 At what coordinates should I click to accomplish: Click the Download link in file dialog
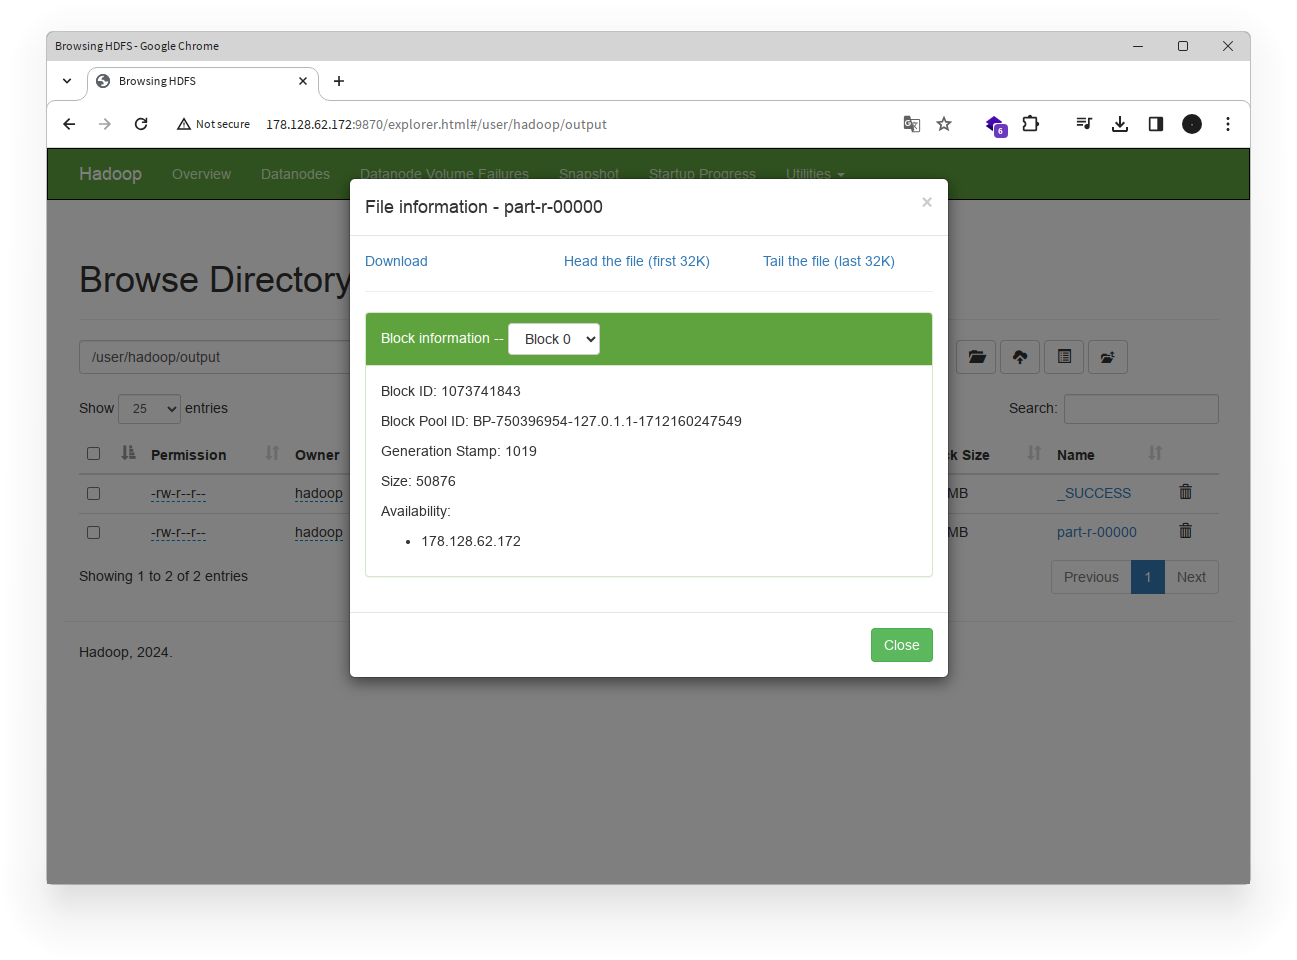click(396, 261)
